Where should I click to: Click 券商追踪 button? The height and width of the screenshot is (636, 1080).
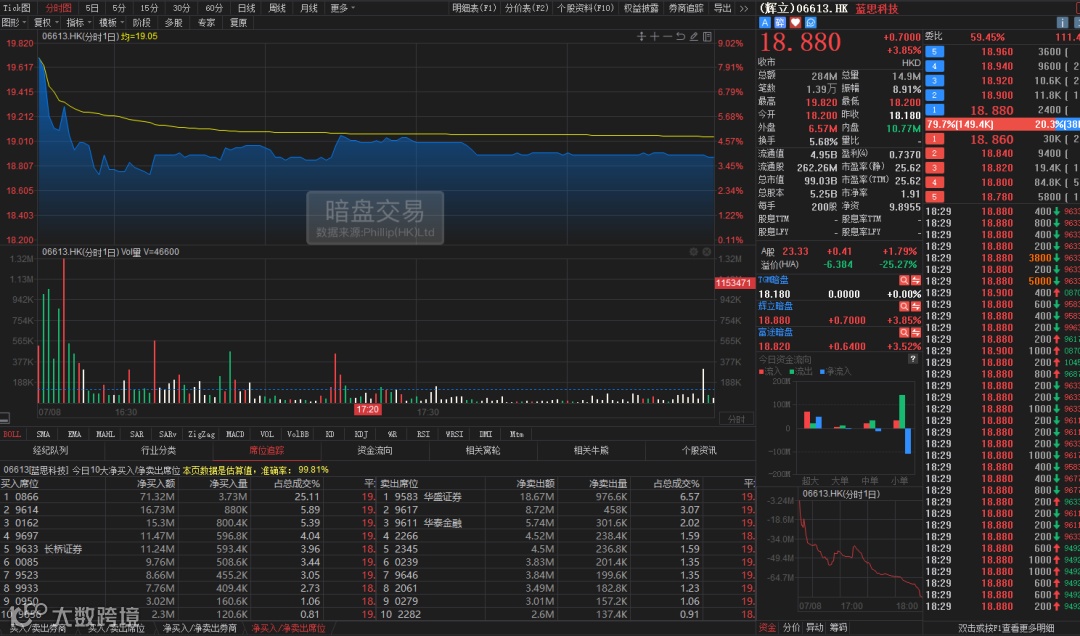click(x=687, y=8)
